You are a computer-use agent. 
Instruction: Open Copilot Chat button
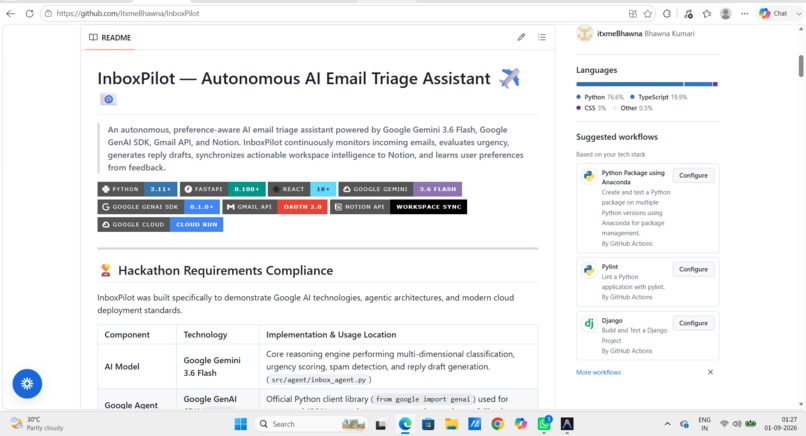click(x=774, y=13)
